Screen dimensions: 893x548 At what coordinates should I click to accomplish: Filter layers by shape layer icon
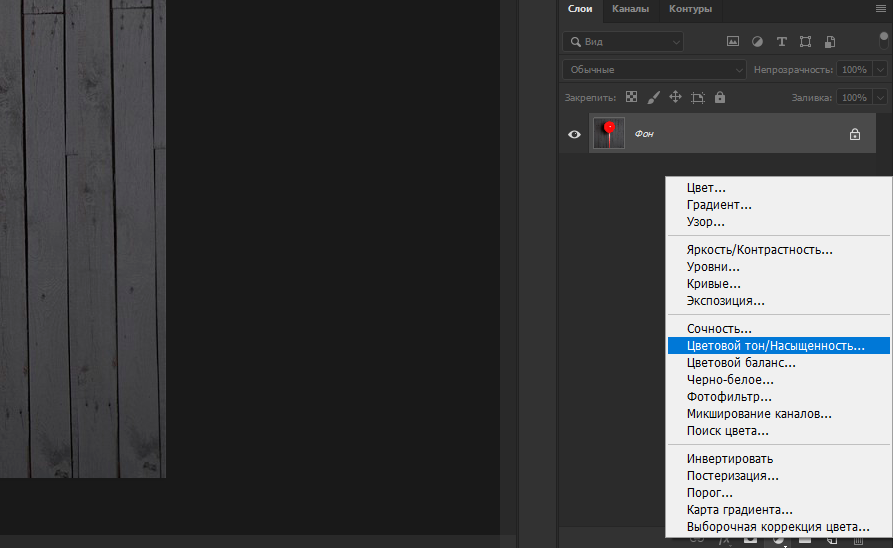(805, 42)
